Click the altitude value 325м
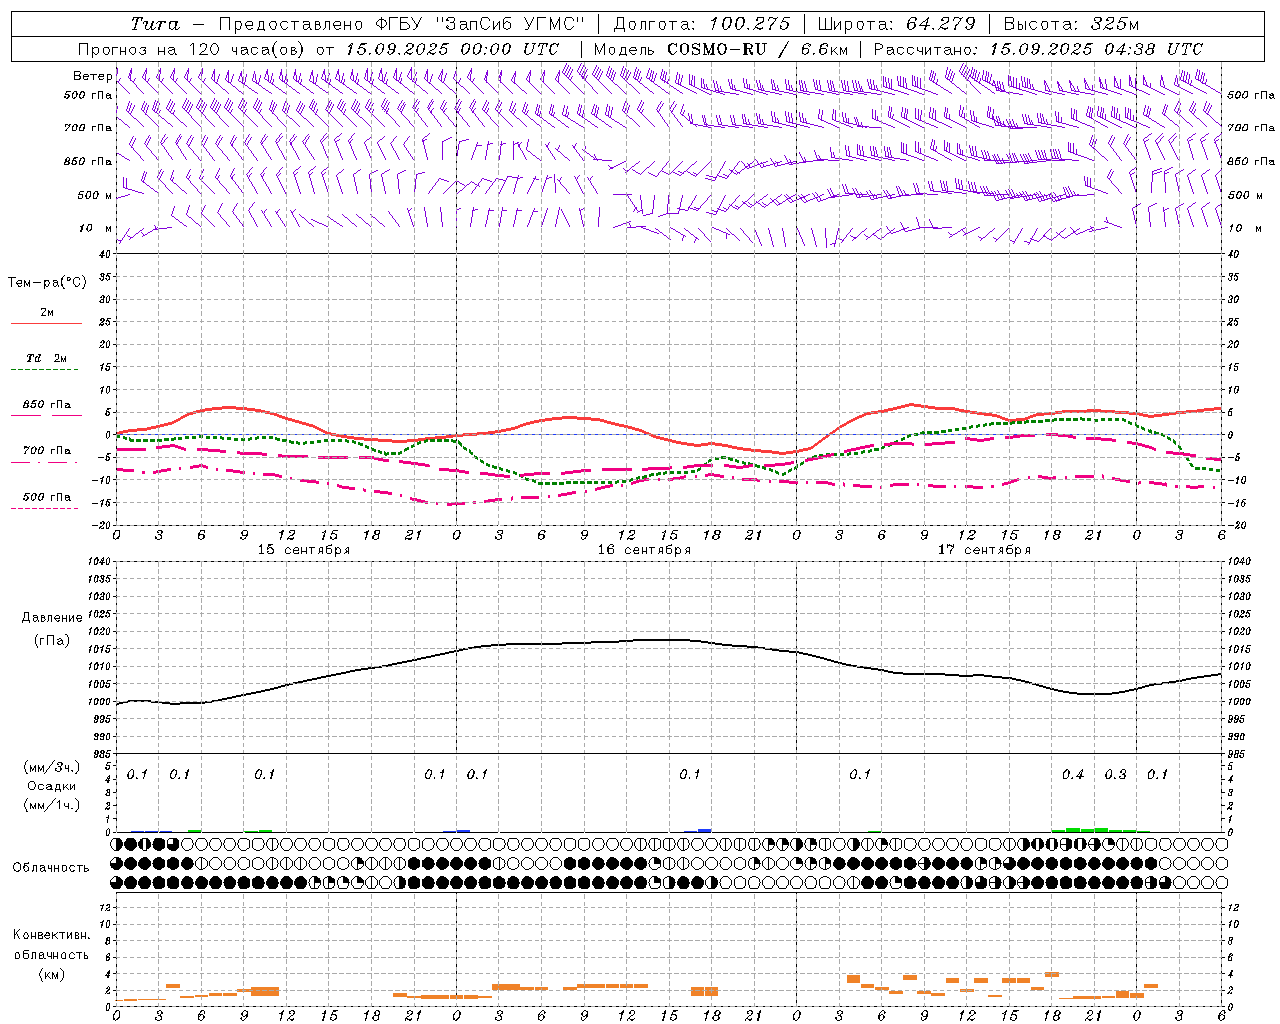Viewport: 1280px width, 1024px height. 1114,24
